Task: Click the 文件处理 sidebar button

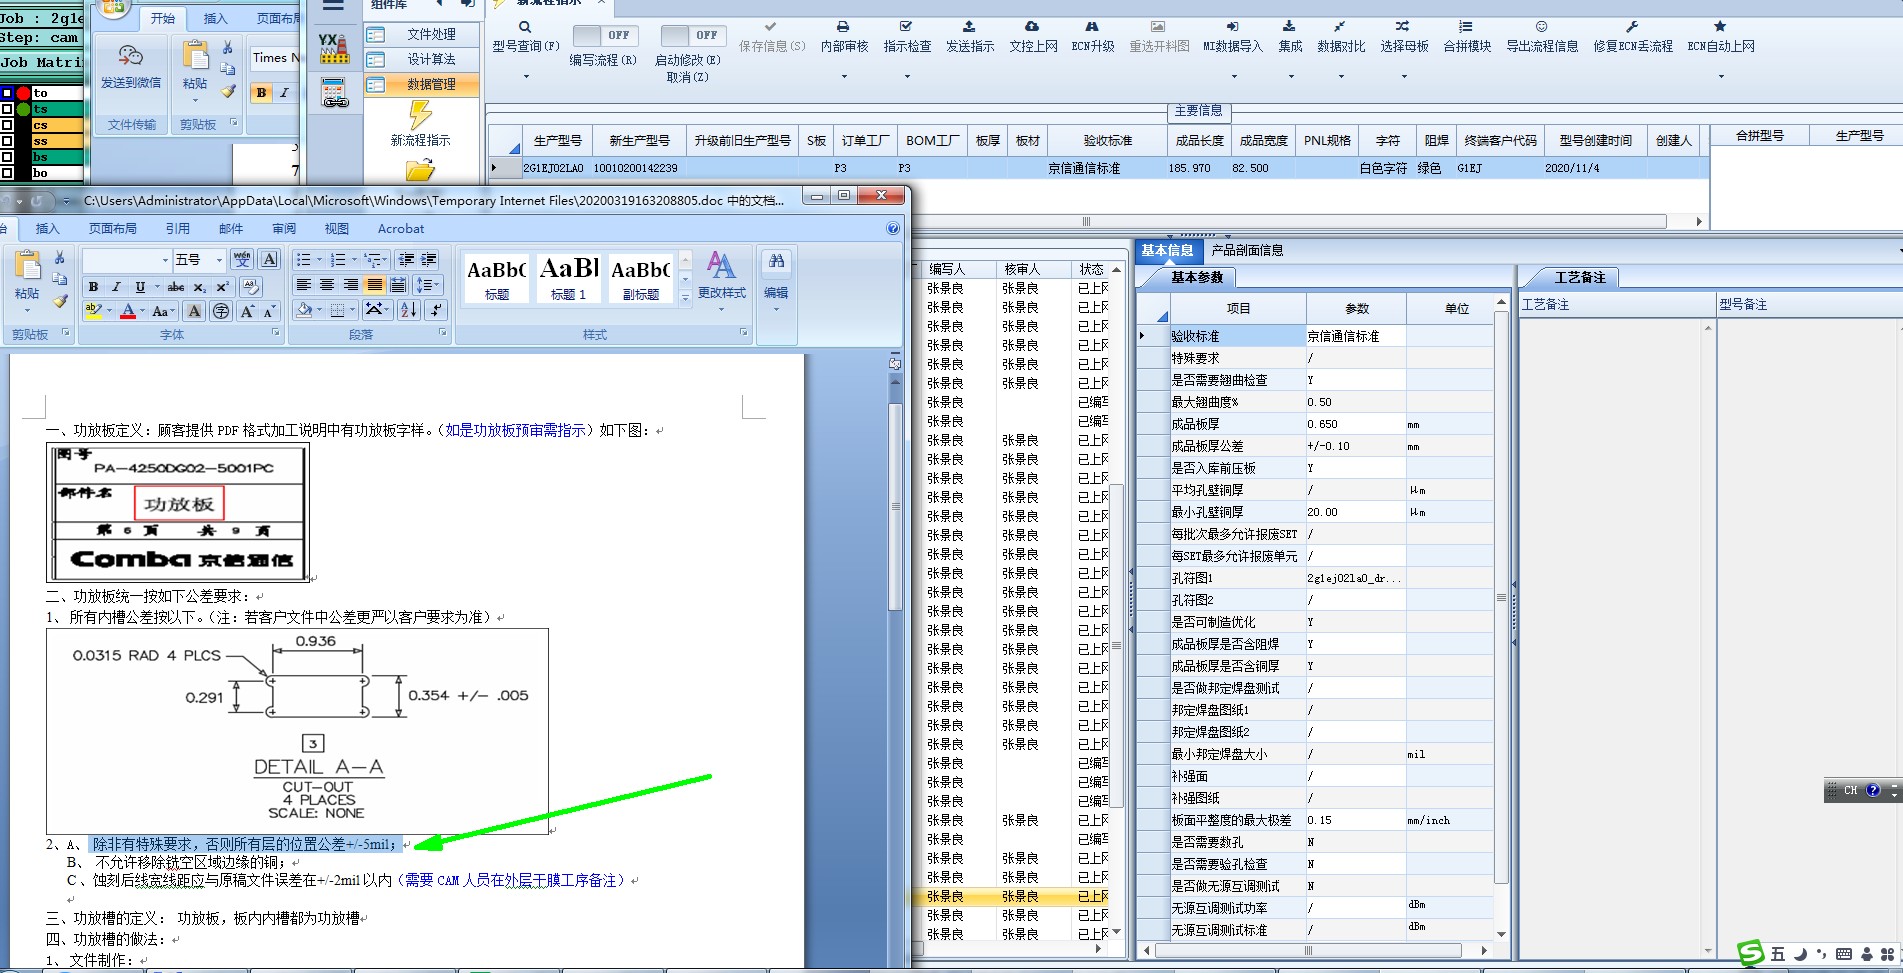Action: [420, 35]
